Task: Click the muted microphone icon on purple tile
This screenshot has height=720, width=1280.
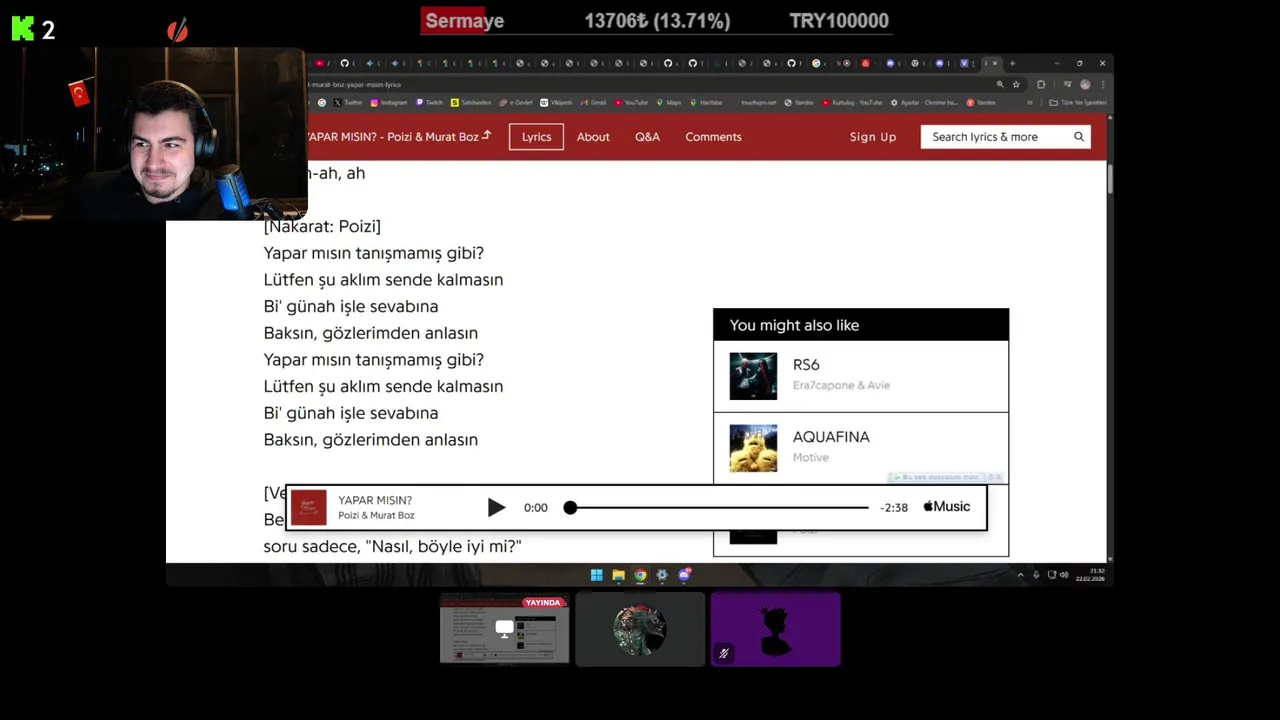Action: [724, 653]
